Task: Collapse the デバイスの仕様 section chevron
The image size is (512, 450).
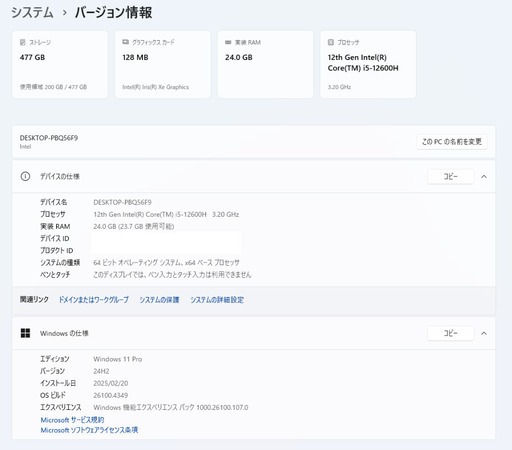Action: [484, 177]
